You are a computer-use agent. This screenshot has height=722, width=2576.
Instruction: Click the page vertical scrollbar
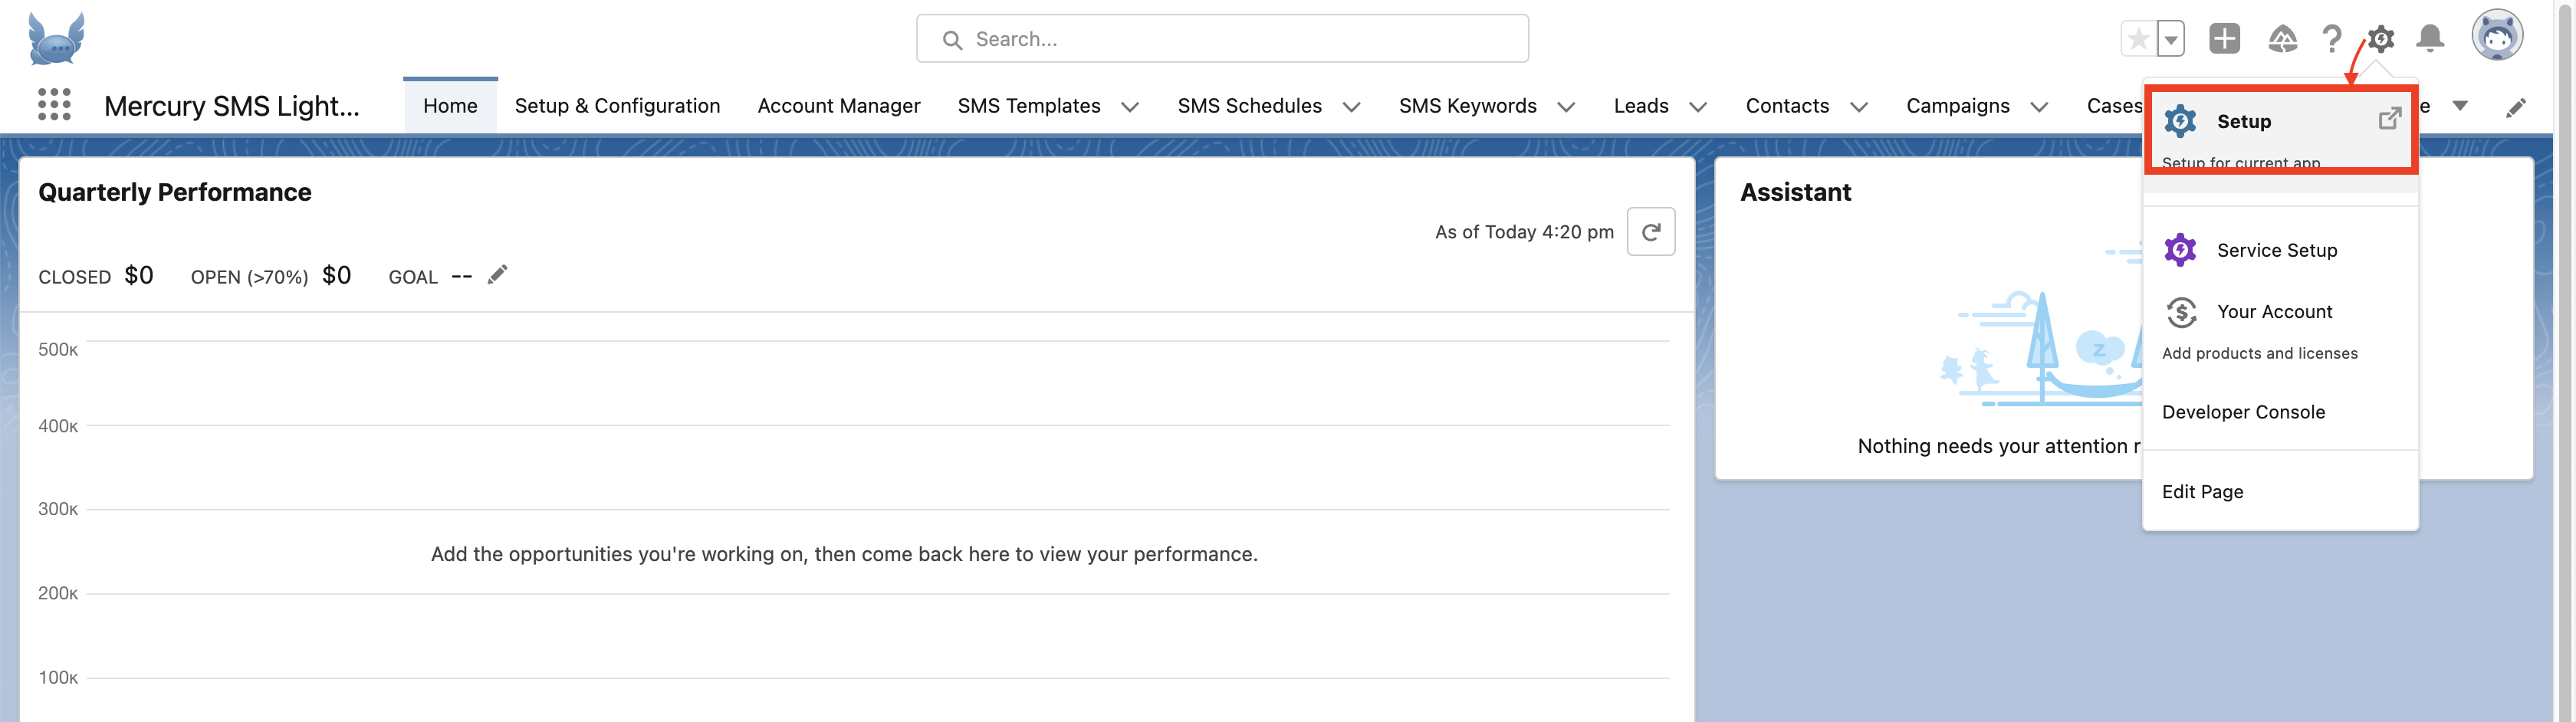(x=2565, y=361)
